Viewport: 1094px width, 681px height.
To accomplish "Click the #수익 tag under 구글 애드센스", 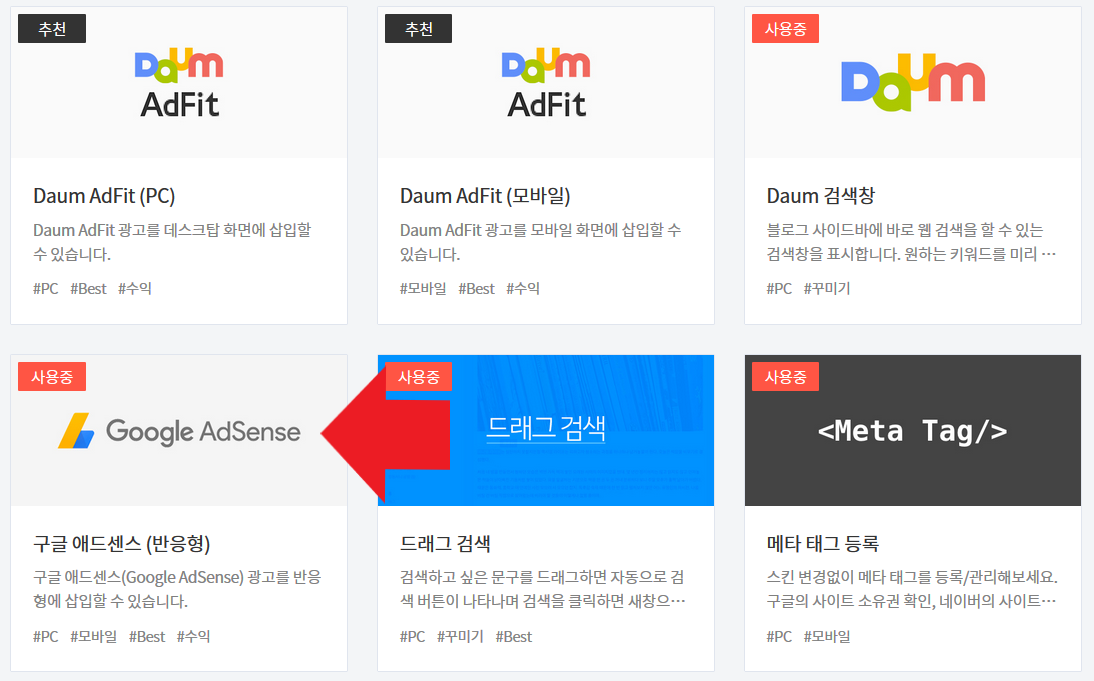I will tap(193, 636).
